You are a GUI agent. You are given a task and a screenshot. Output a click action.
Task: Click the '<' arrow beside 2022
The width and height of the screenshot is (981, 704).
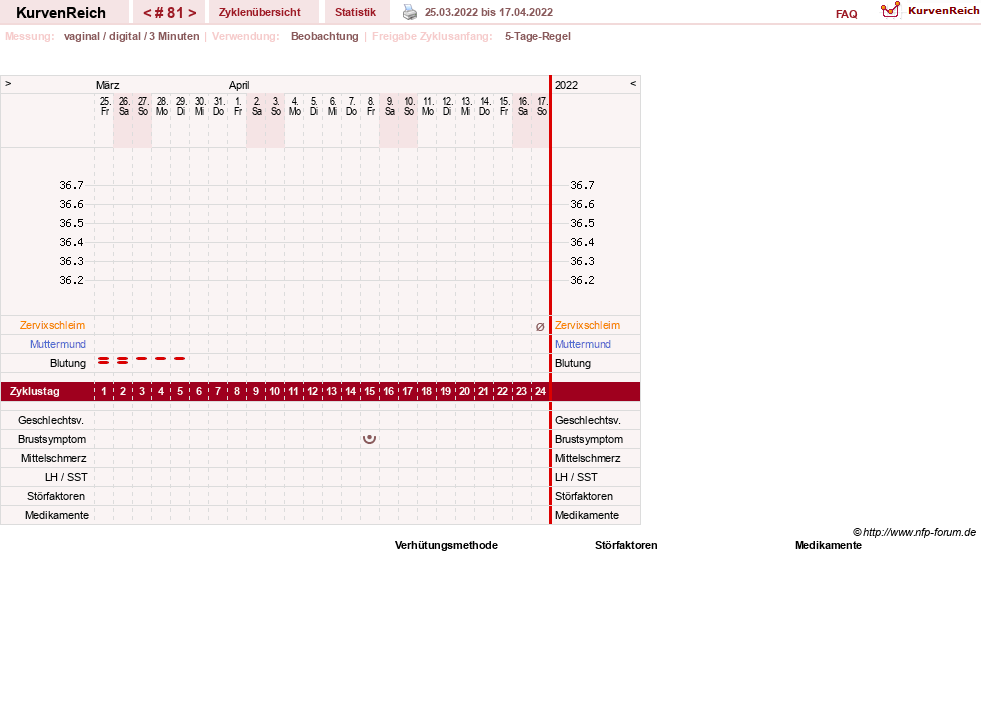[633, 83]
